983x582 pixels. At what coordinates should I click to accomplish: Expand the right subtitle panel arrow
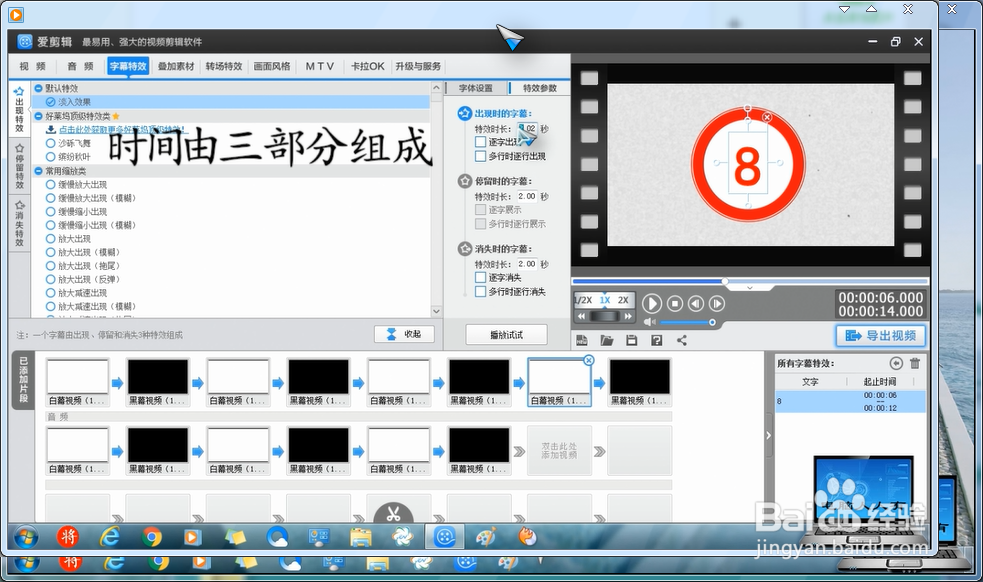click(x=769, y=435)
